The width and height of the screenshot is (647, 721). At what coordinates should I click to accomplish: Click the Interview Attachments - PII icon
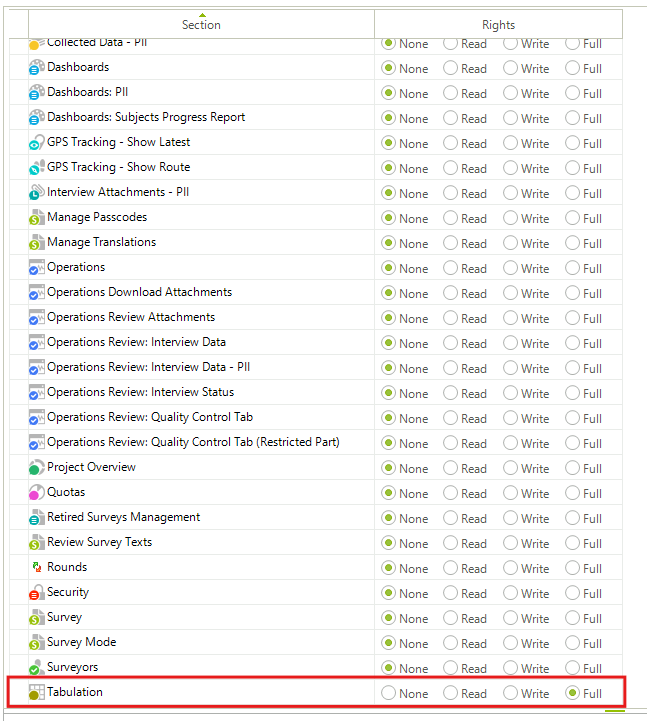[x=36, y=192]
